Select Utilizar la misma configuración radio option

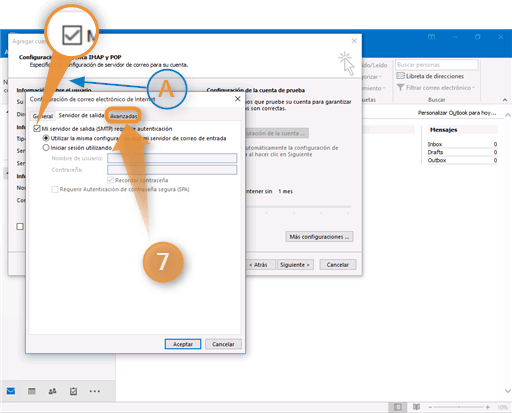coord(46,138)
